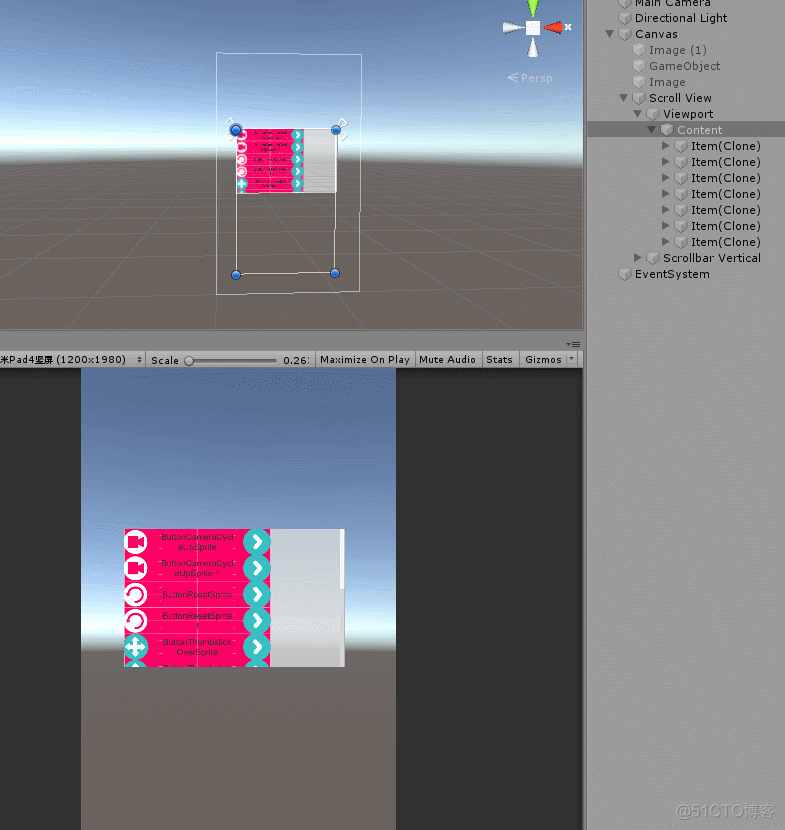Screen dimensions: 785x830
Task: Click arrow button on ButtonCameraCycleUpSprite 1 row
Action: [257, 568]
